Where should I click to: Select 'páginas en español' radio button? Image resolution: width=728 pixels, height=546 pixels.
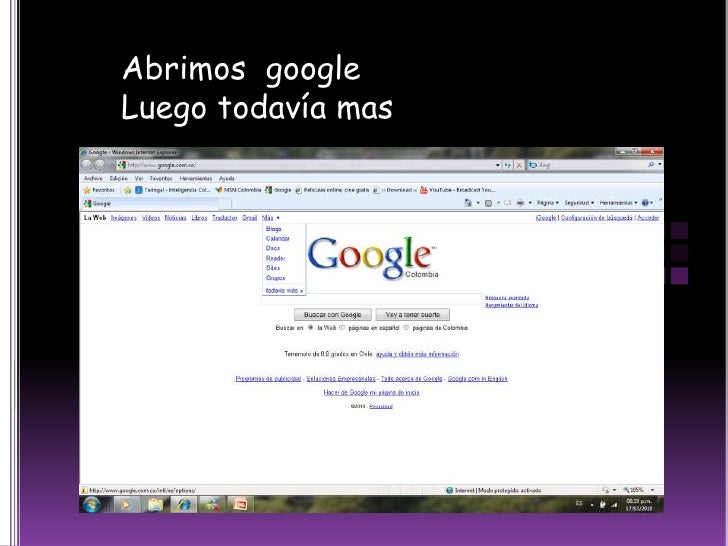click(342, 328)
